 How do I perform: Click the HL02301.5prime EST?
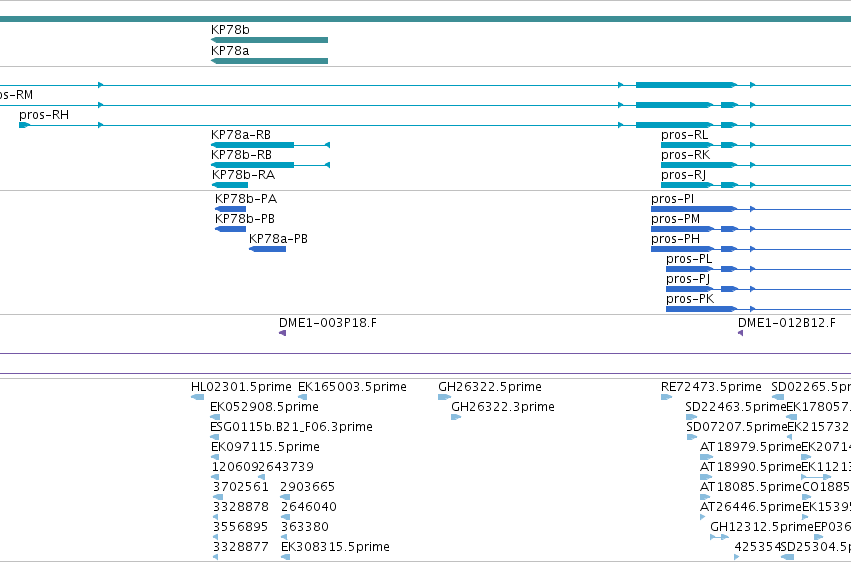click(198, 397)
